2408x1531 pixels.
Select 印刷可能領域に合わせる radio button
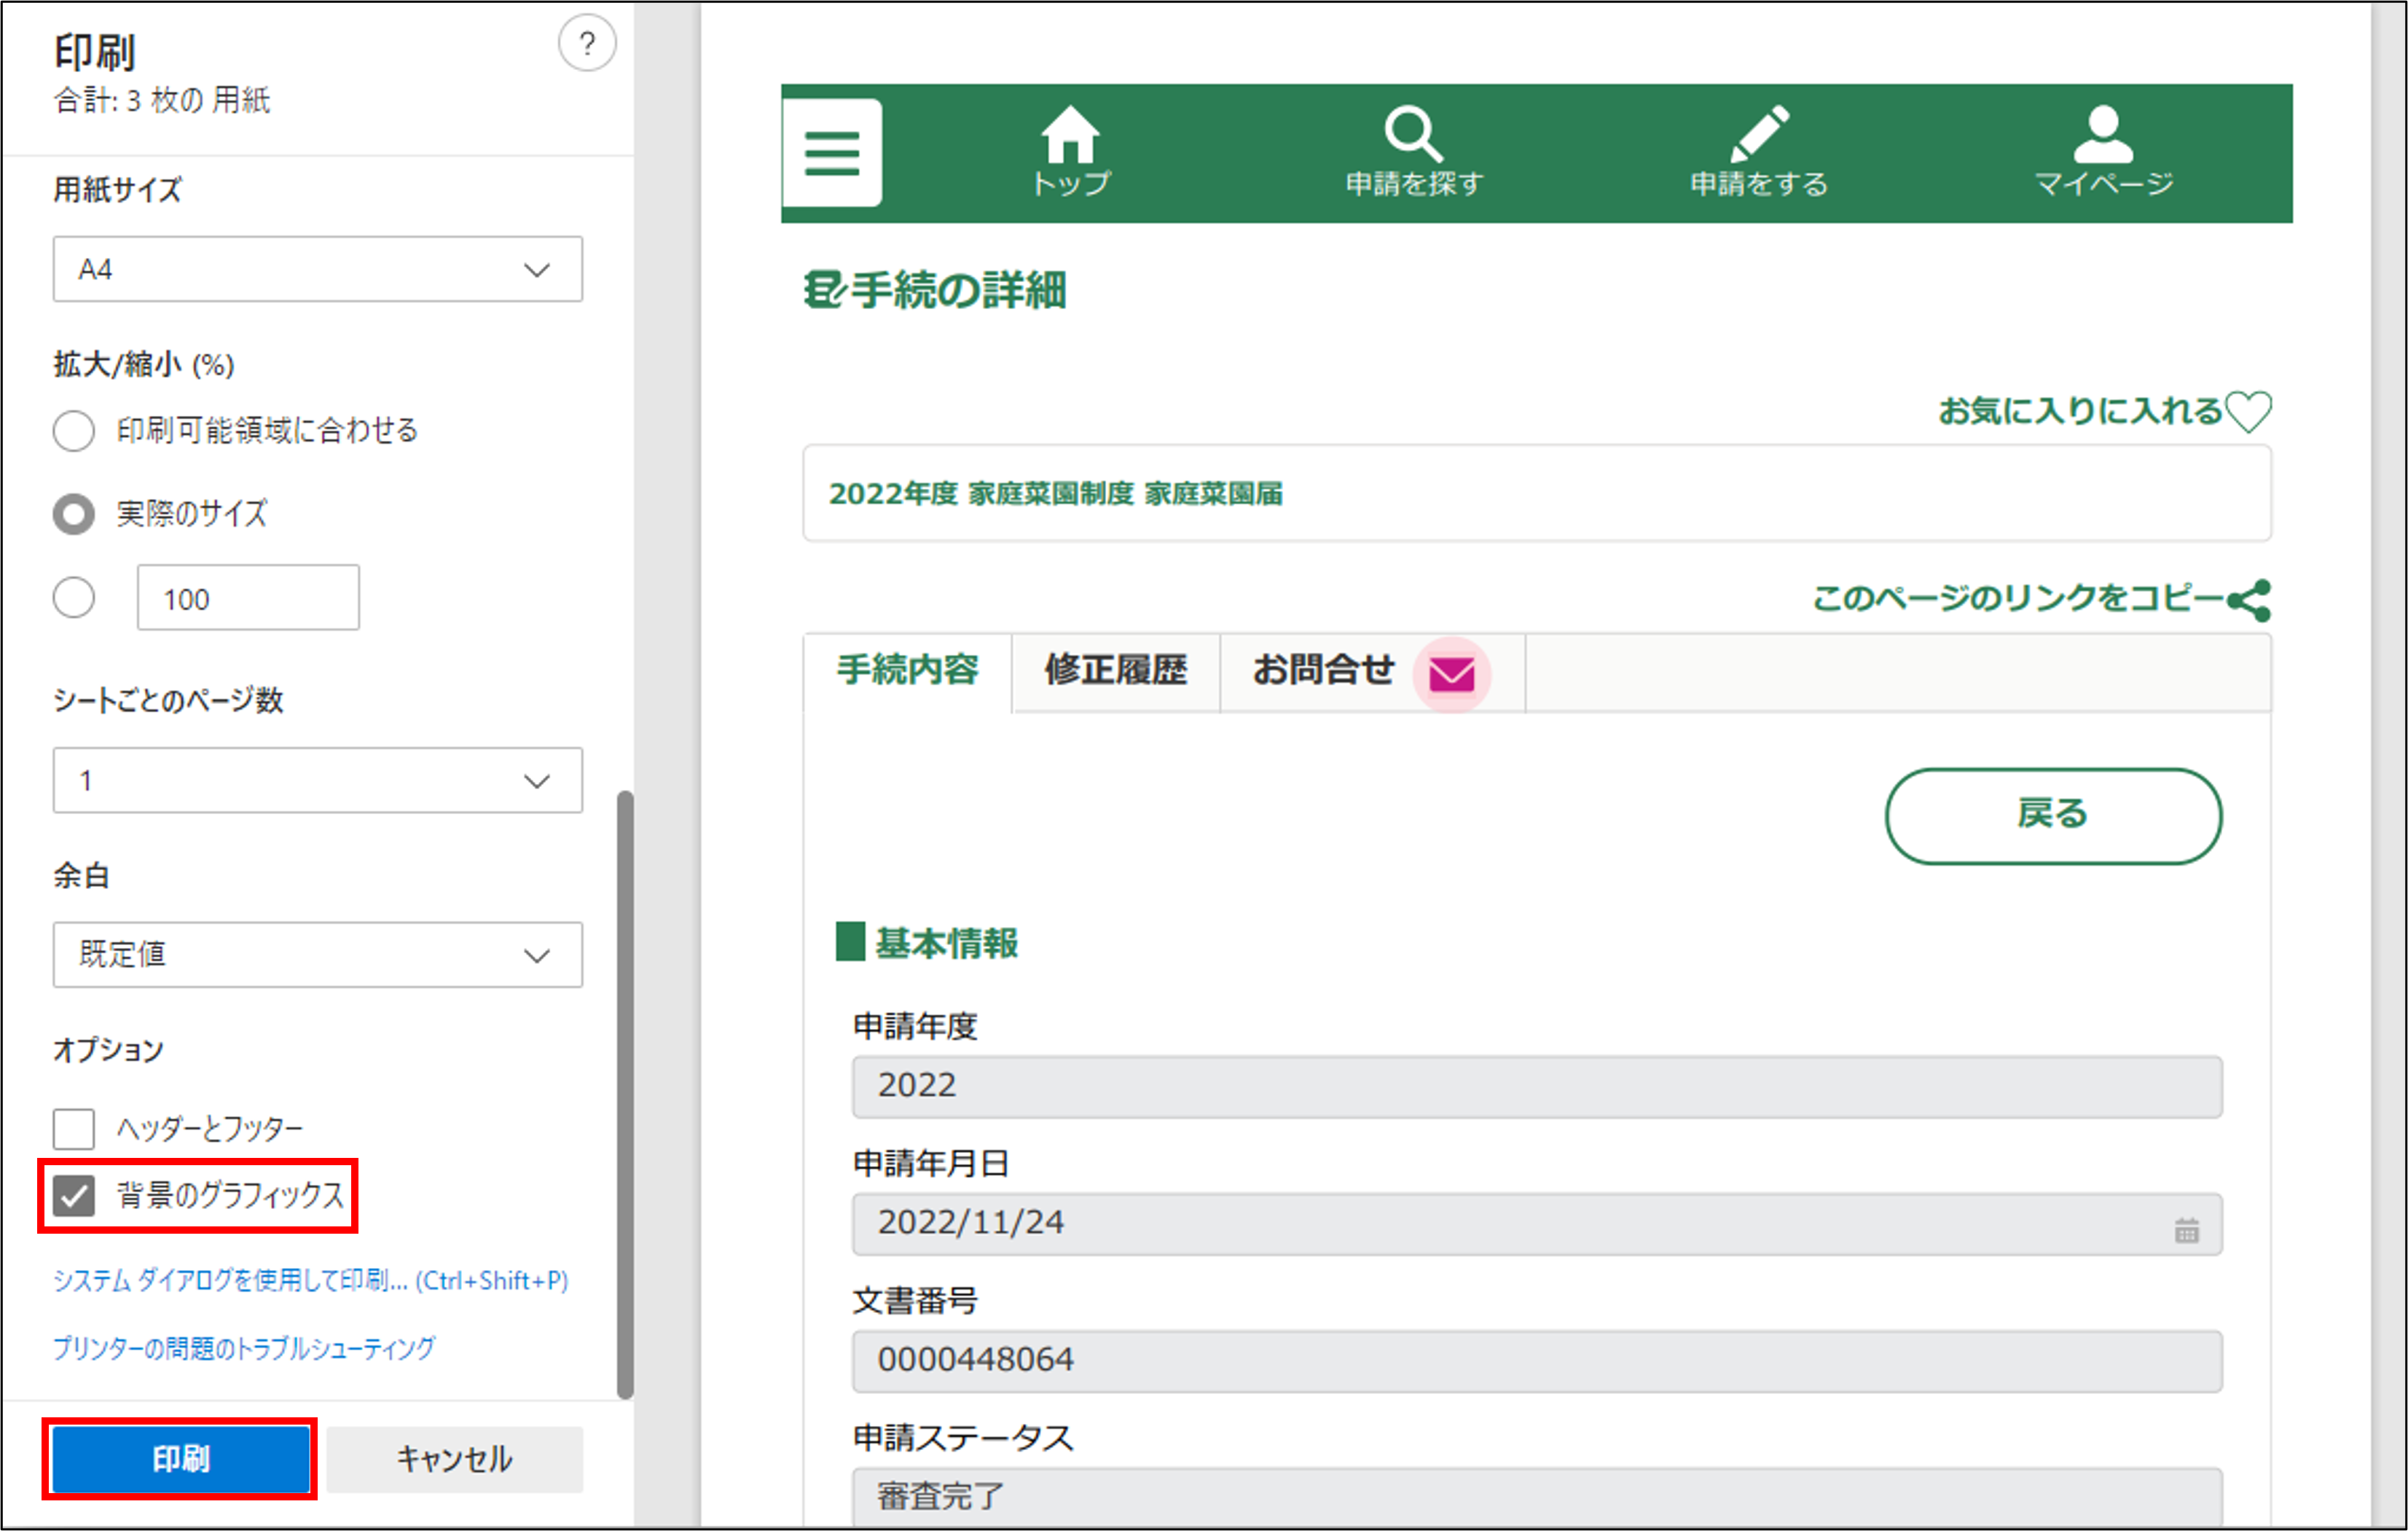tap(74, 431)
